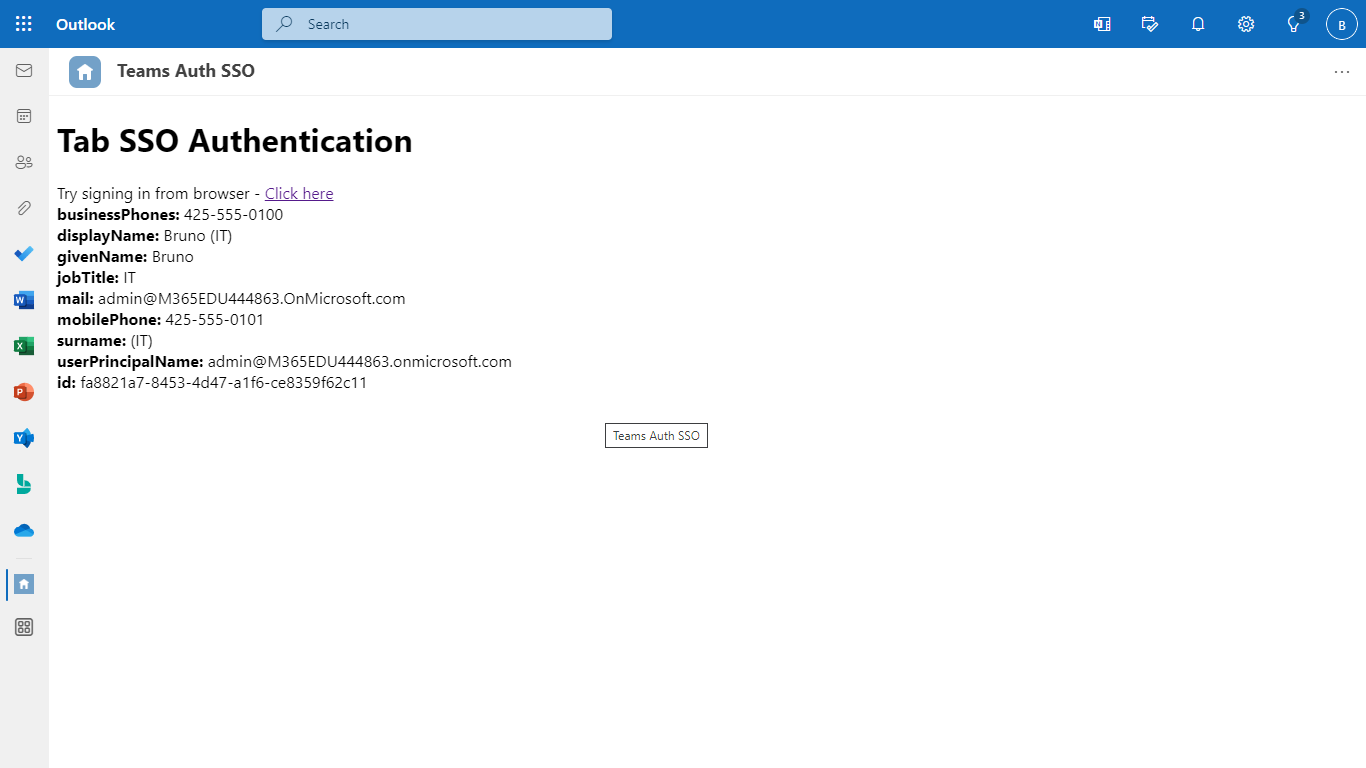Click the Tab SSO Authentication heading
The height and width of the screenshot is (768, 1366).
(x=235, y=141)
